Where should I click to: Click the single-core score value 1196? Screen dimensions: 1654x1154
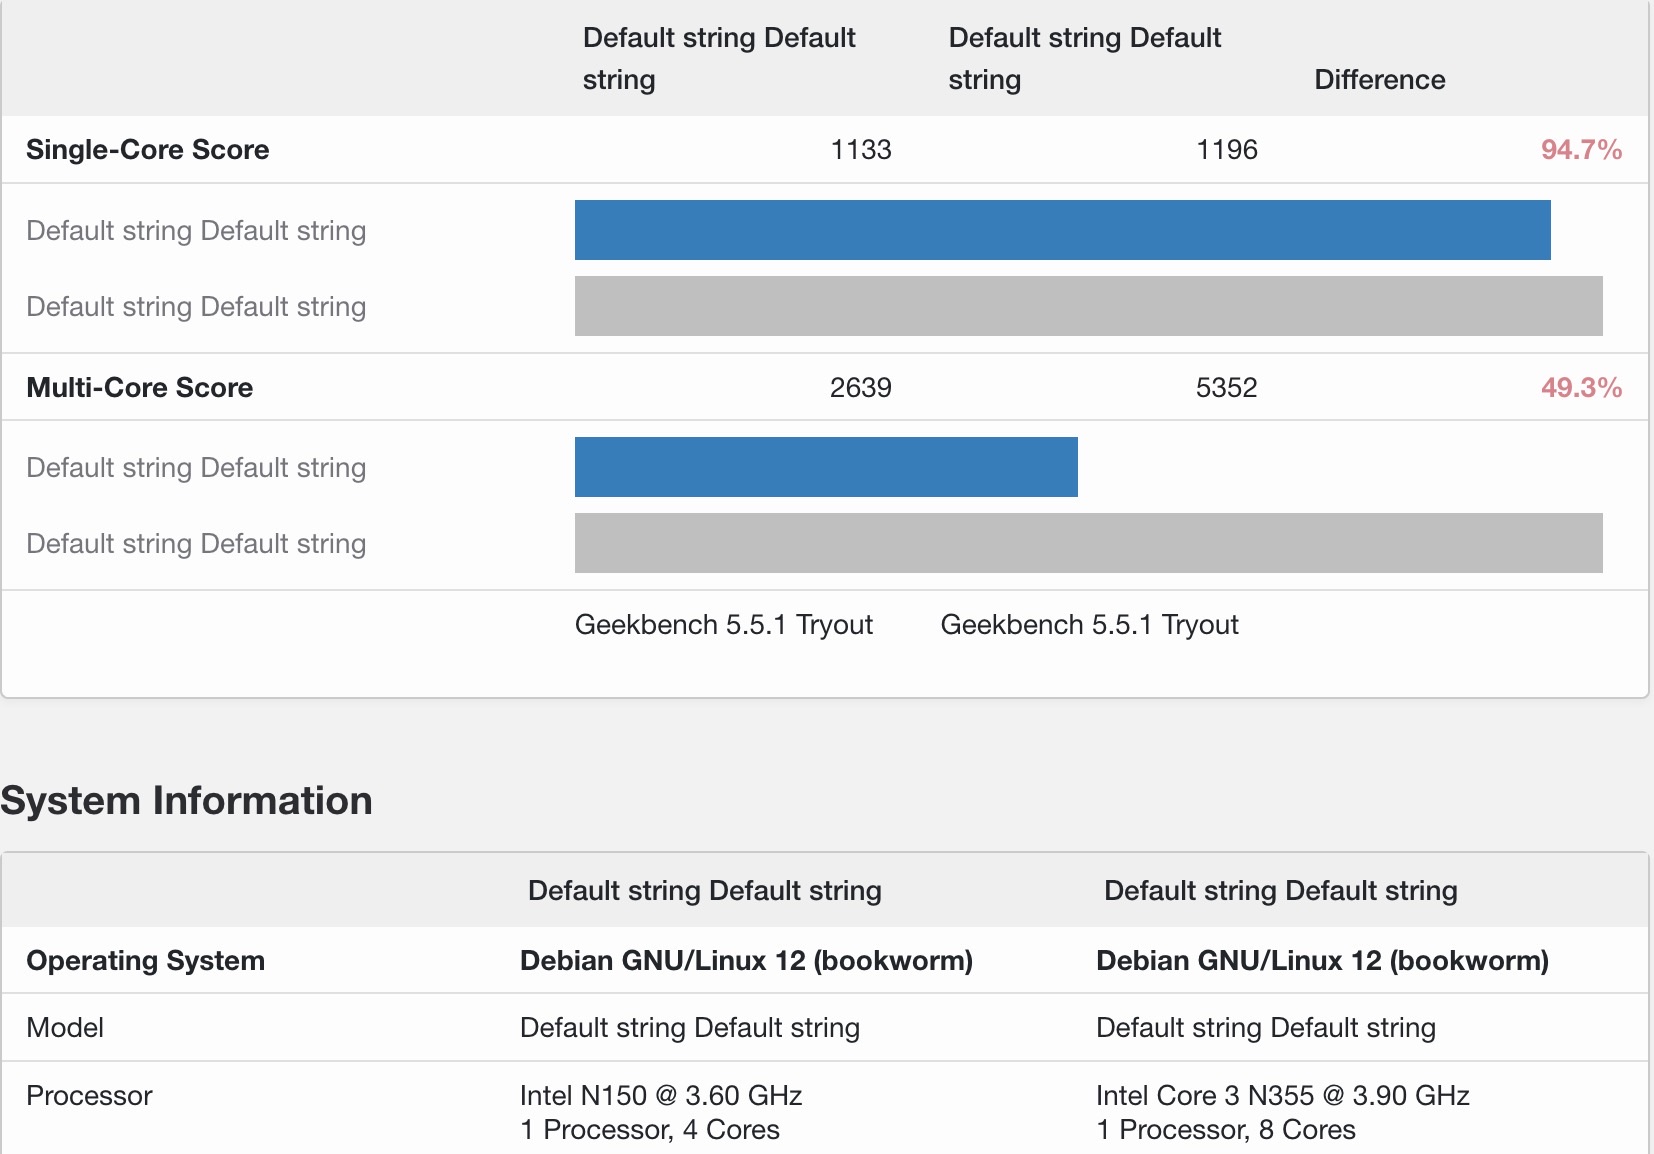click(x=1226, y=150)
